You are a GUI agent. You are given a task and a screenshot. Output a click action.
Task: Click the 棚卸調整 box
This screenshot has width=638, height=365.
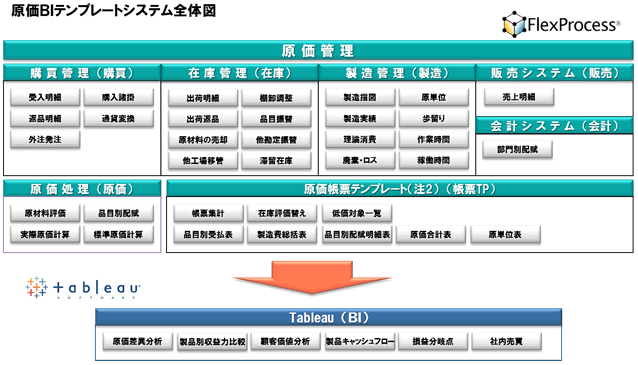click(276, 98)
